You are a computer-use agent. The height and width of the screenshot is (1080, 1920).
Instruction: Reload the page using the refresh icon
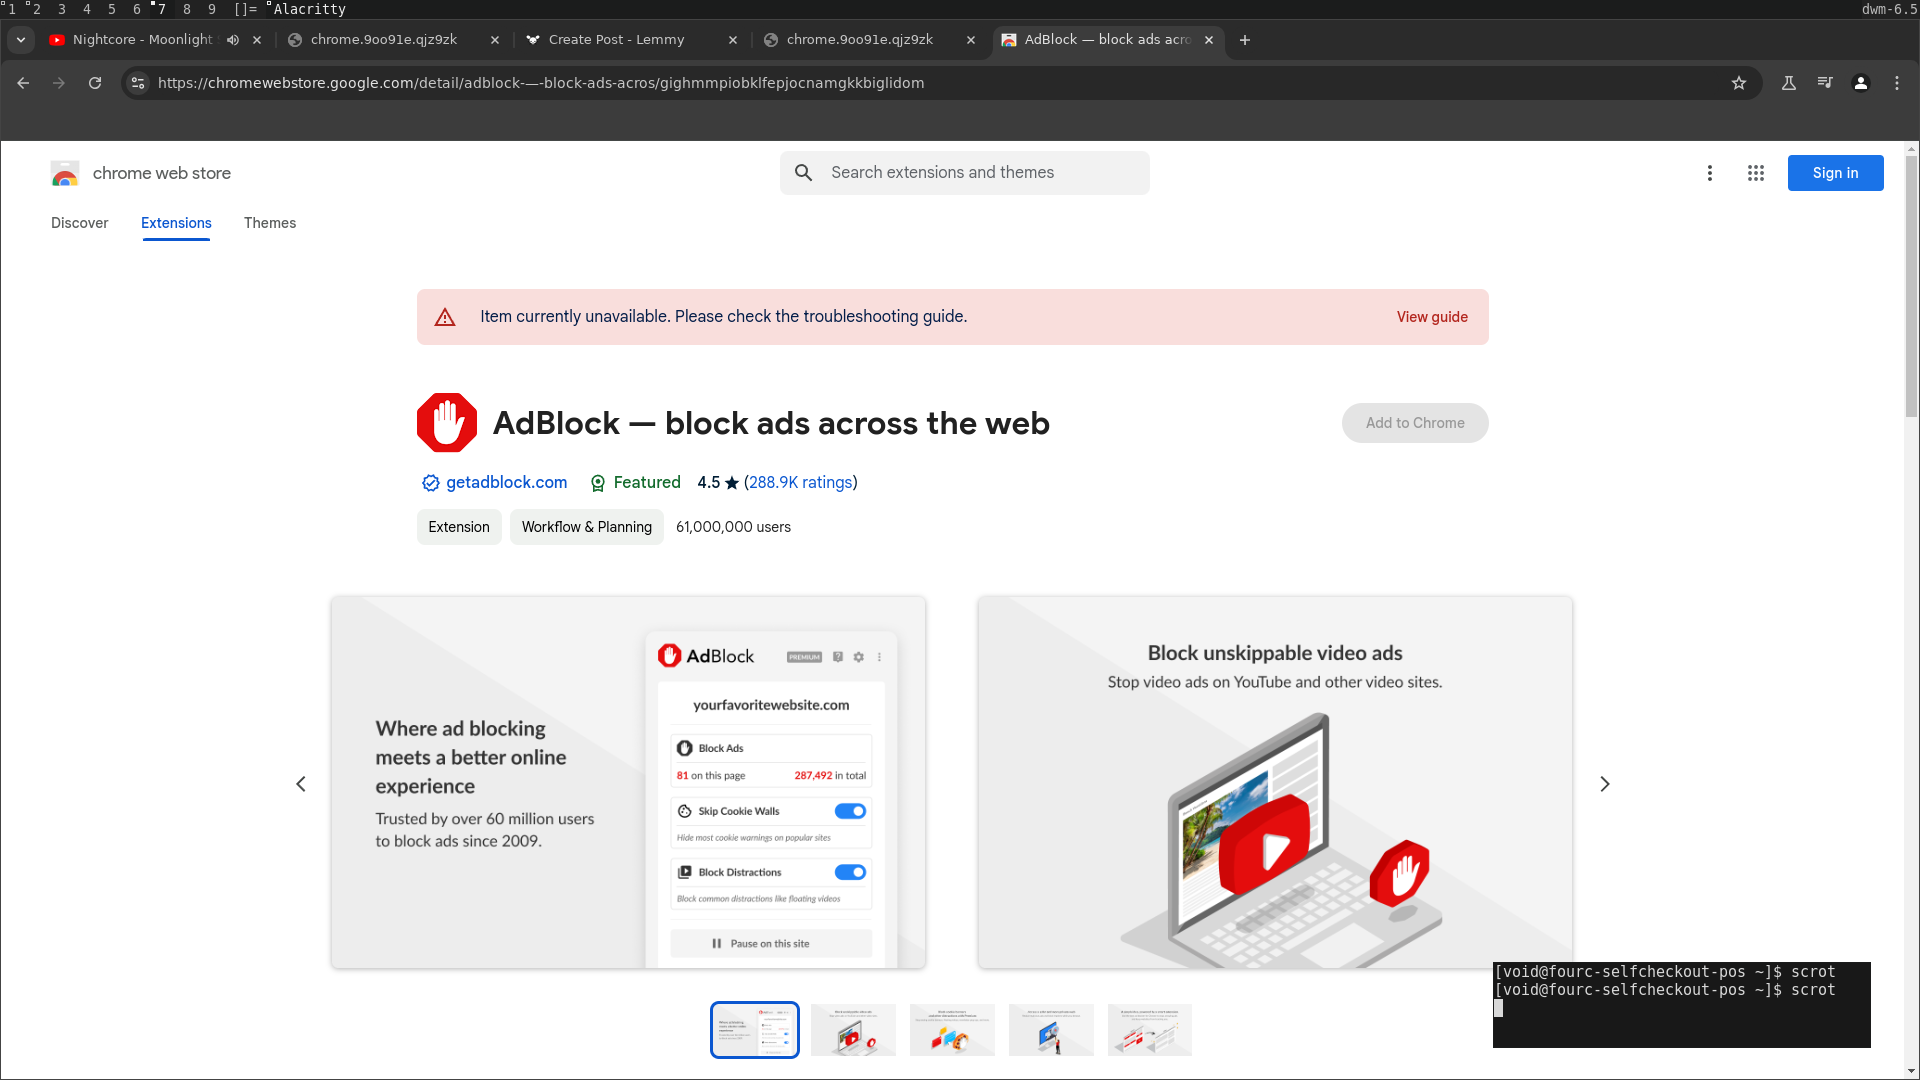[x=95, y=83]
